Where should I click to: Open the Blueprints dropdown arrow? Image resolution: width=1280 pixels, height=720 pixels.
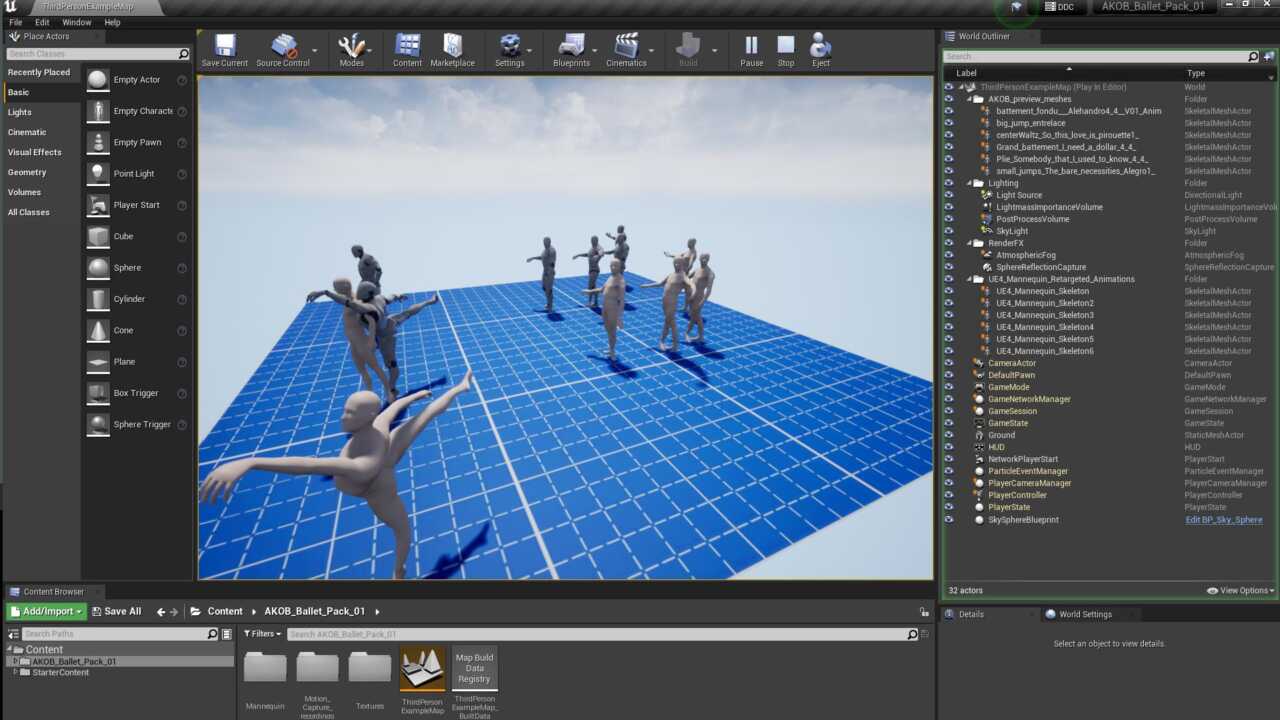click(x=595, y=50)
